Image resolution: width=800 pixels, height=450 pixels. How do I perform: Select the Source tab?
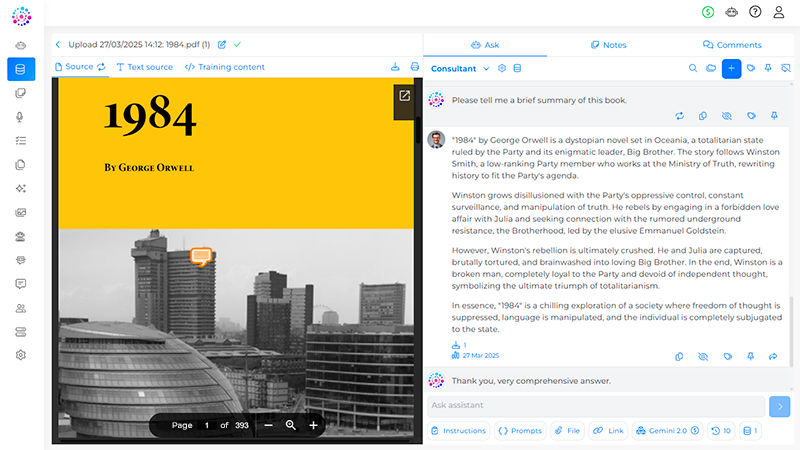(x=80, y=67)
